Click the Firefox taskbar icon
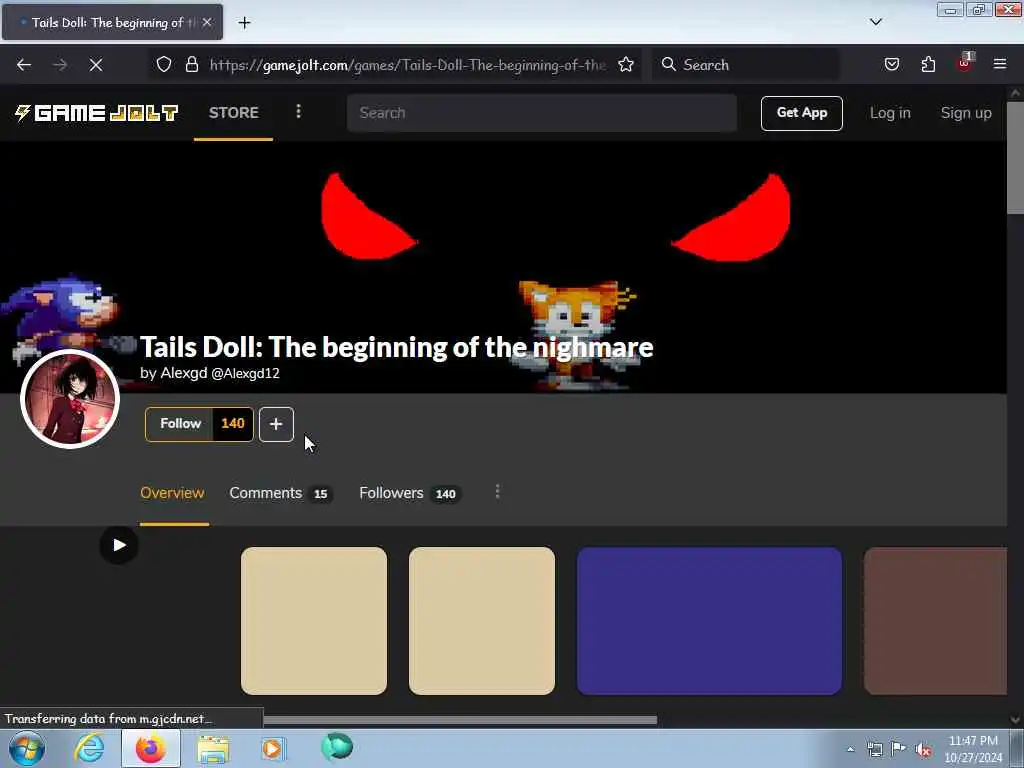The width and height of the screenshot is (1024, 768). [151, 748]
